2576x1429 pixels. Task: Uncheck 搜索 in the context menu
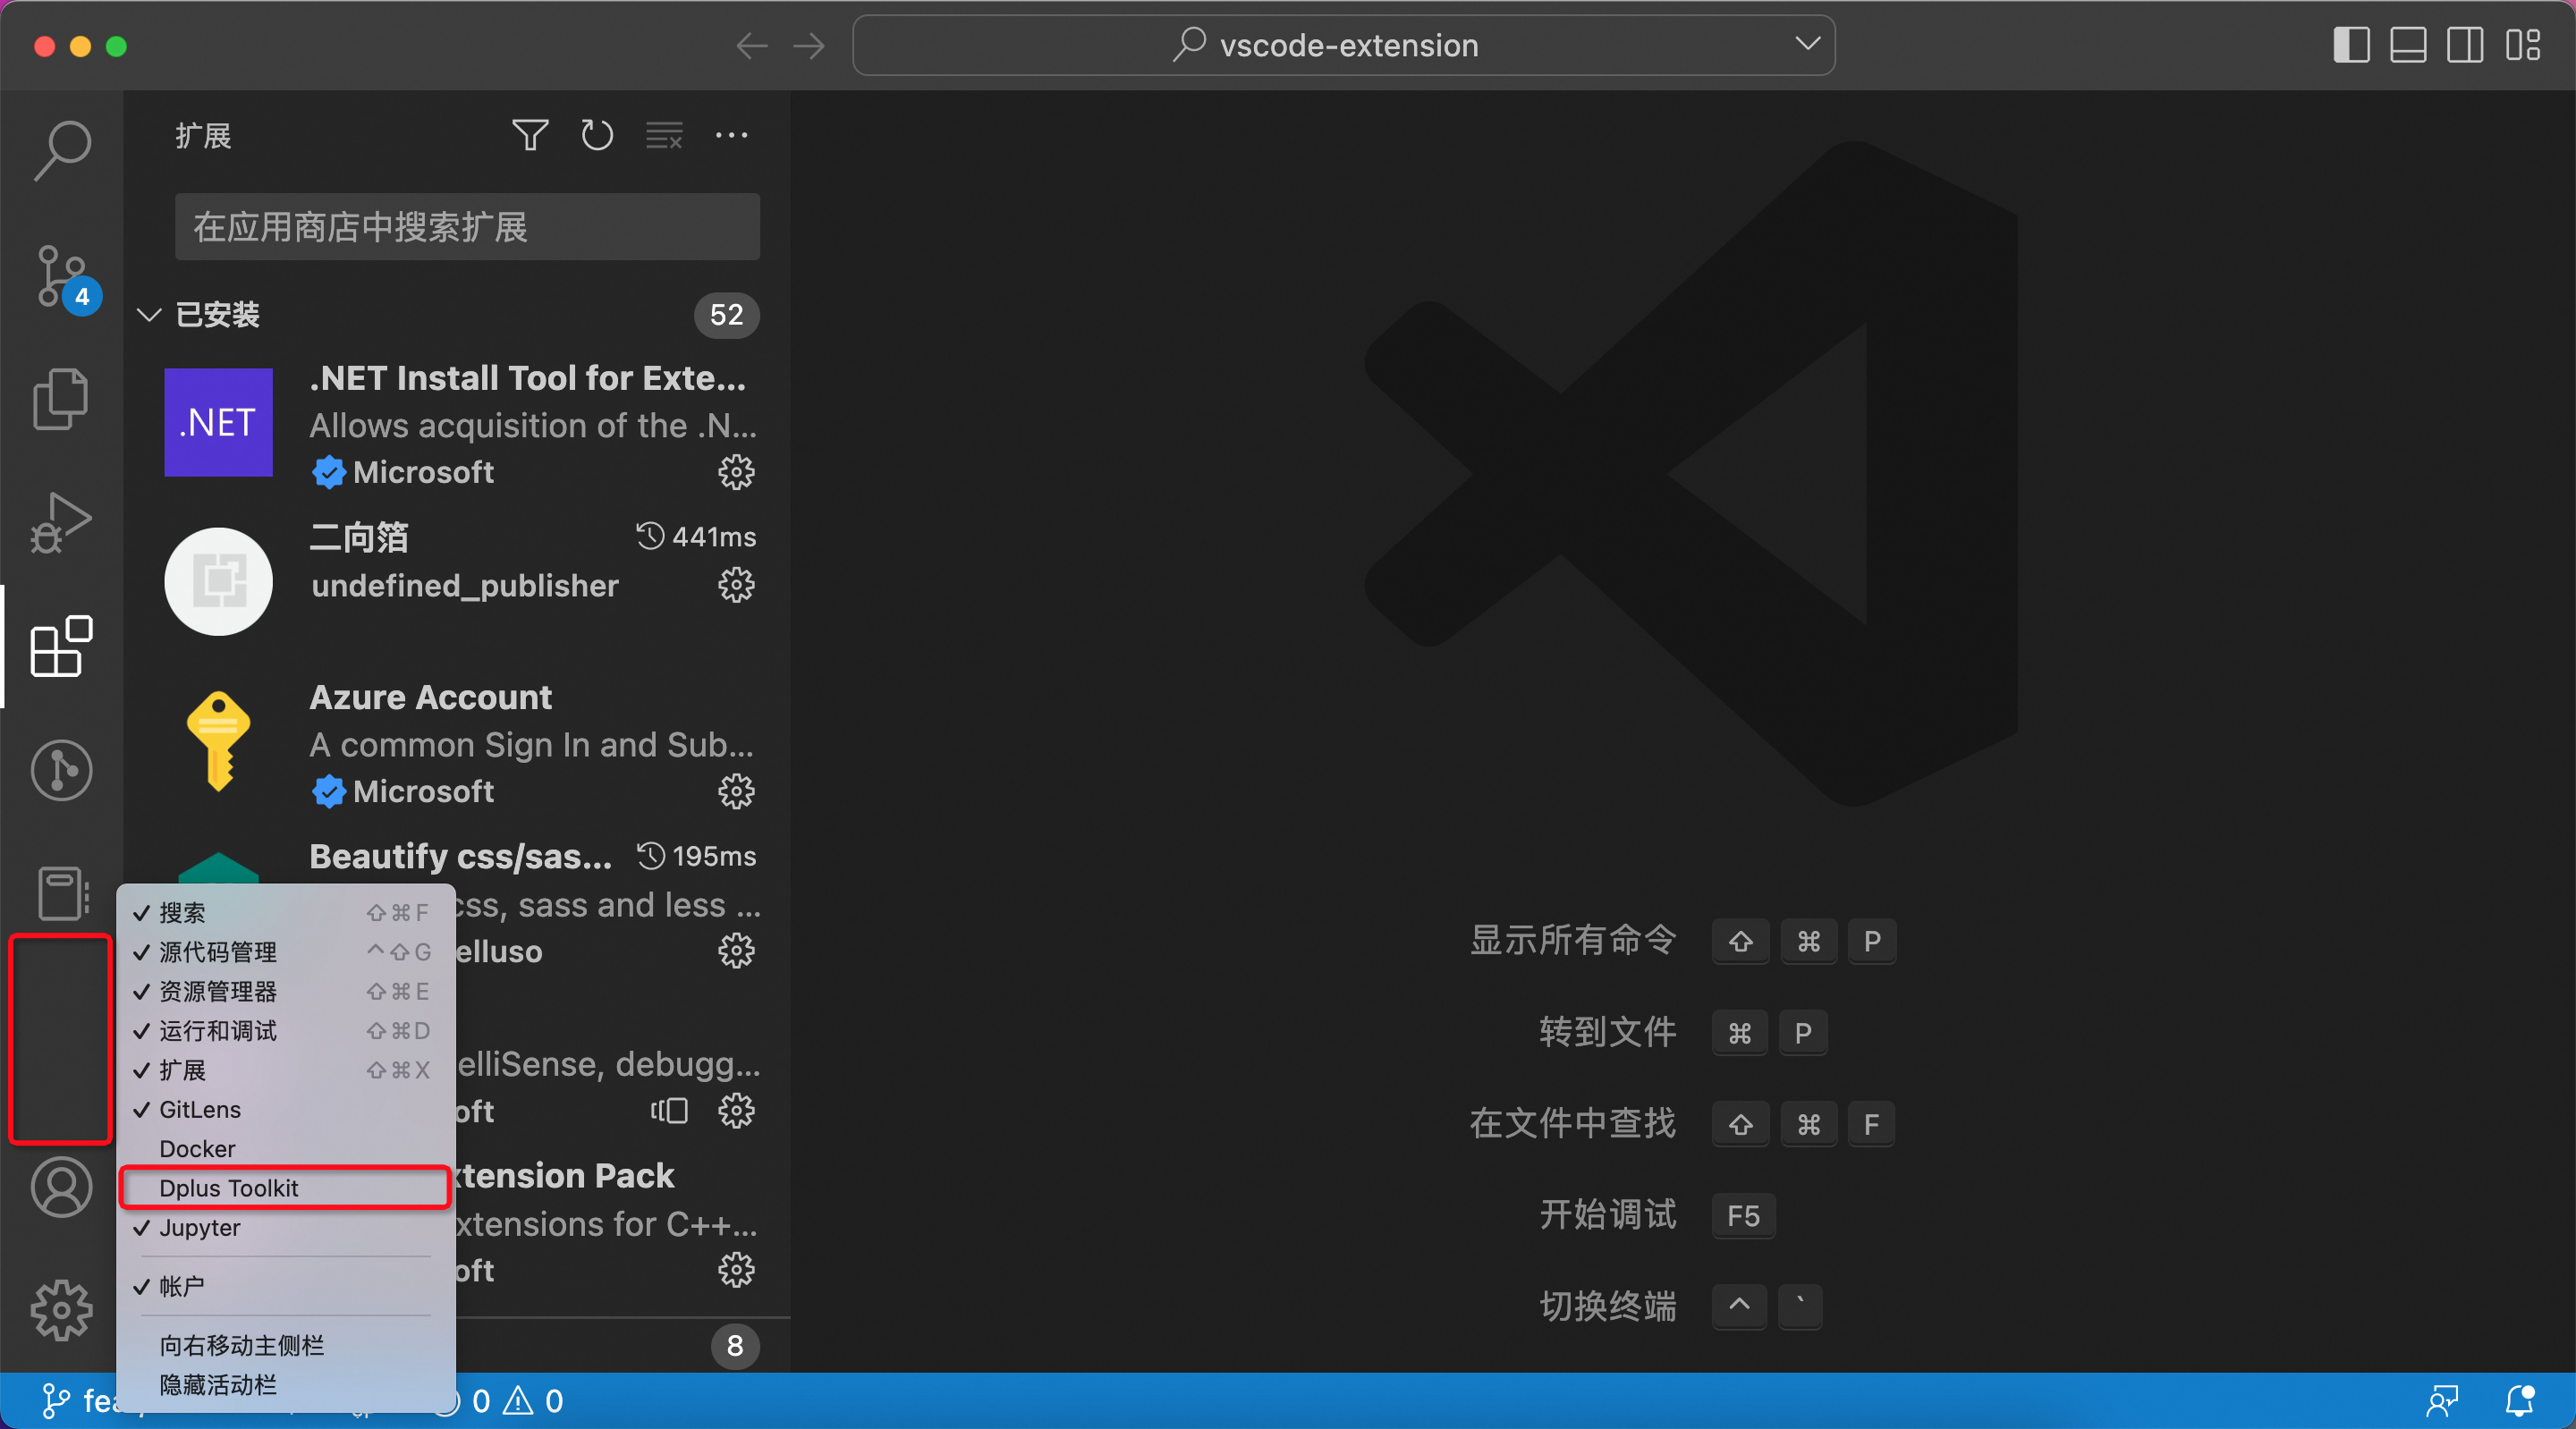point(286,912)
